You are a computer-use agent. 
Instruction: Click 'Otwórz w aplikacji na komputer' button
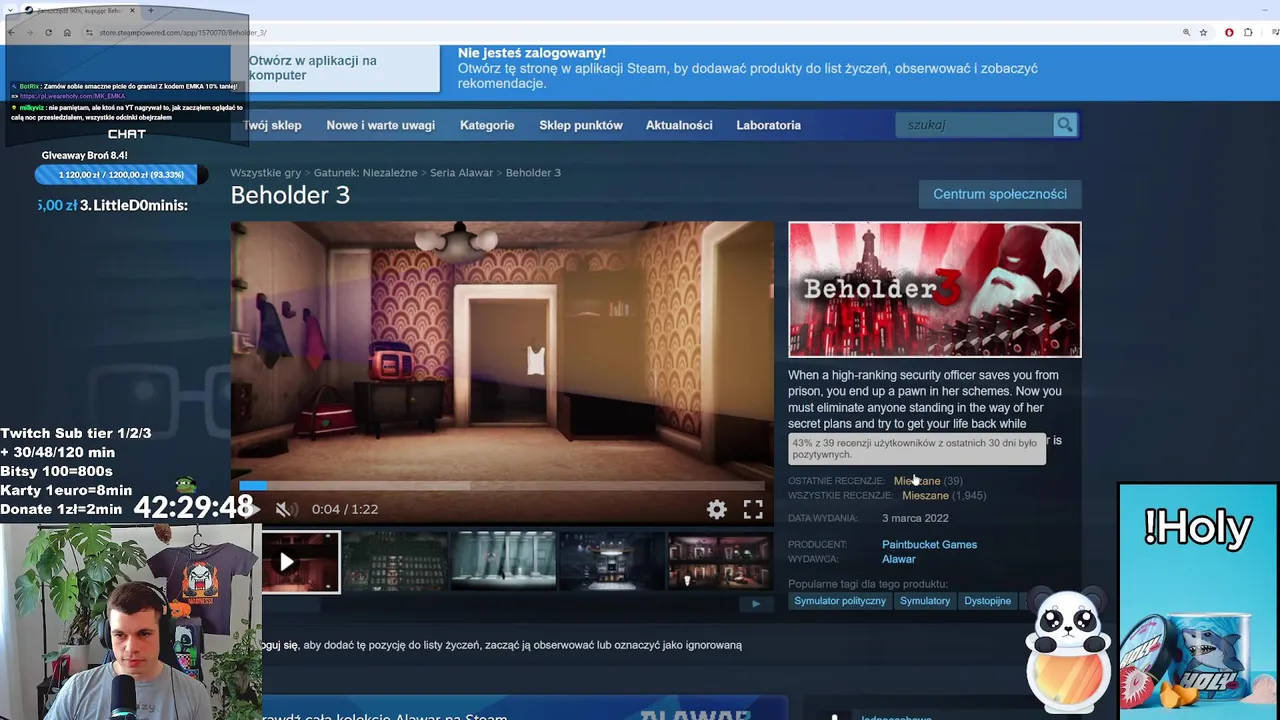pos(335,68)
